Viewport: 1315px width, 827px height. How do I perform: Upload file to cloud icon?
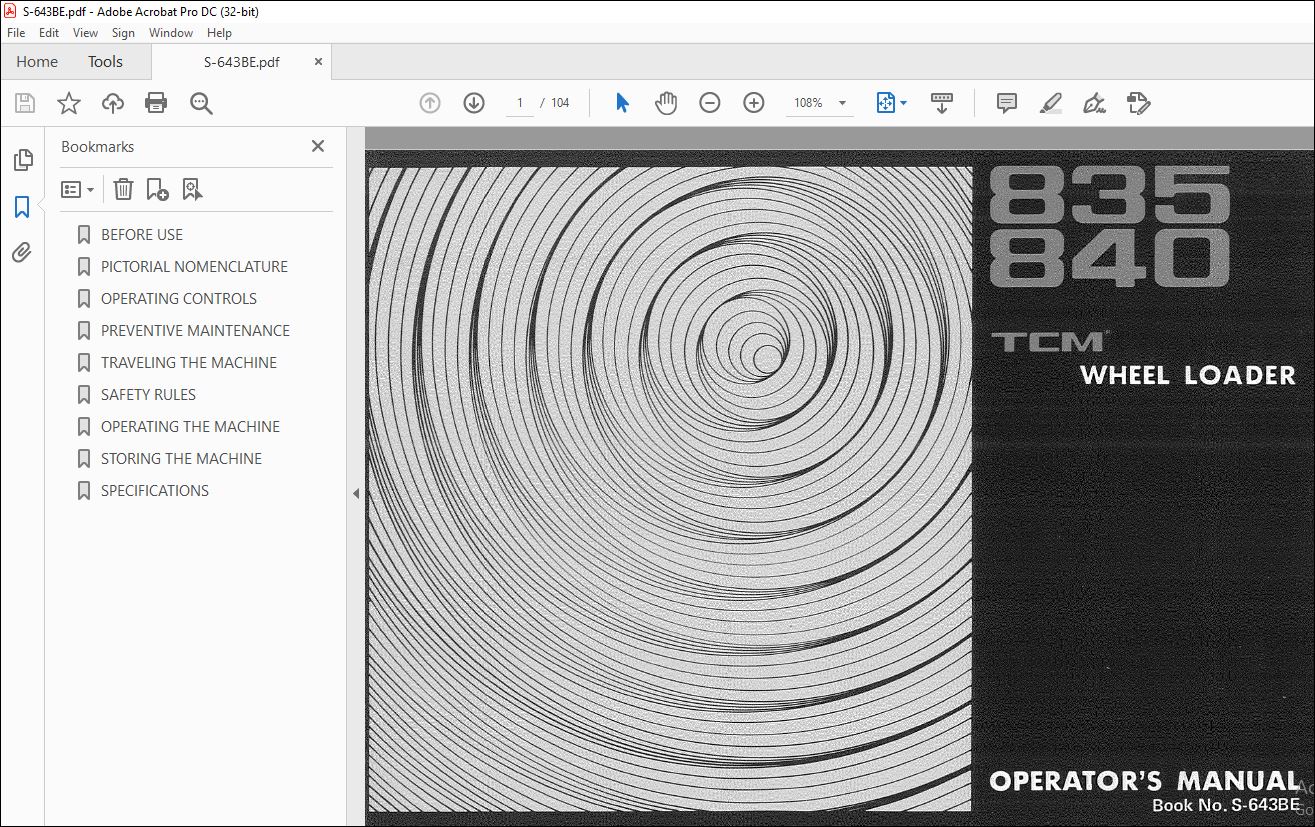[x=113, y=103]
